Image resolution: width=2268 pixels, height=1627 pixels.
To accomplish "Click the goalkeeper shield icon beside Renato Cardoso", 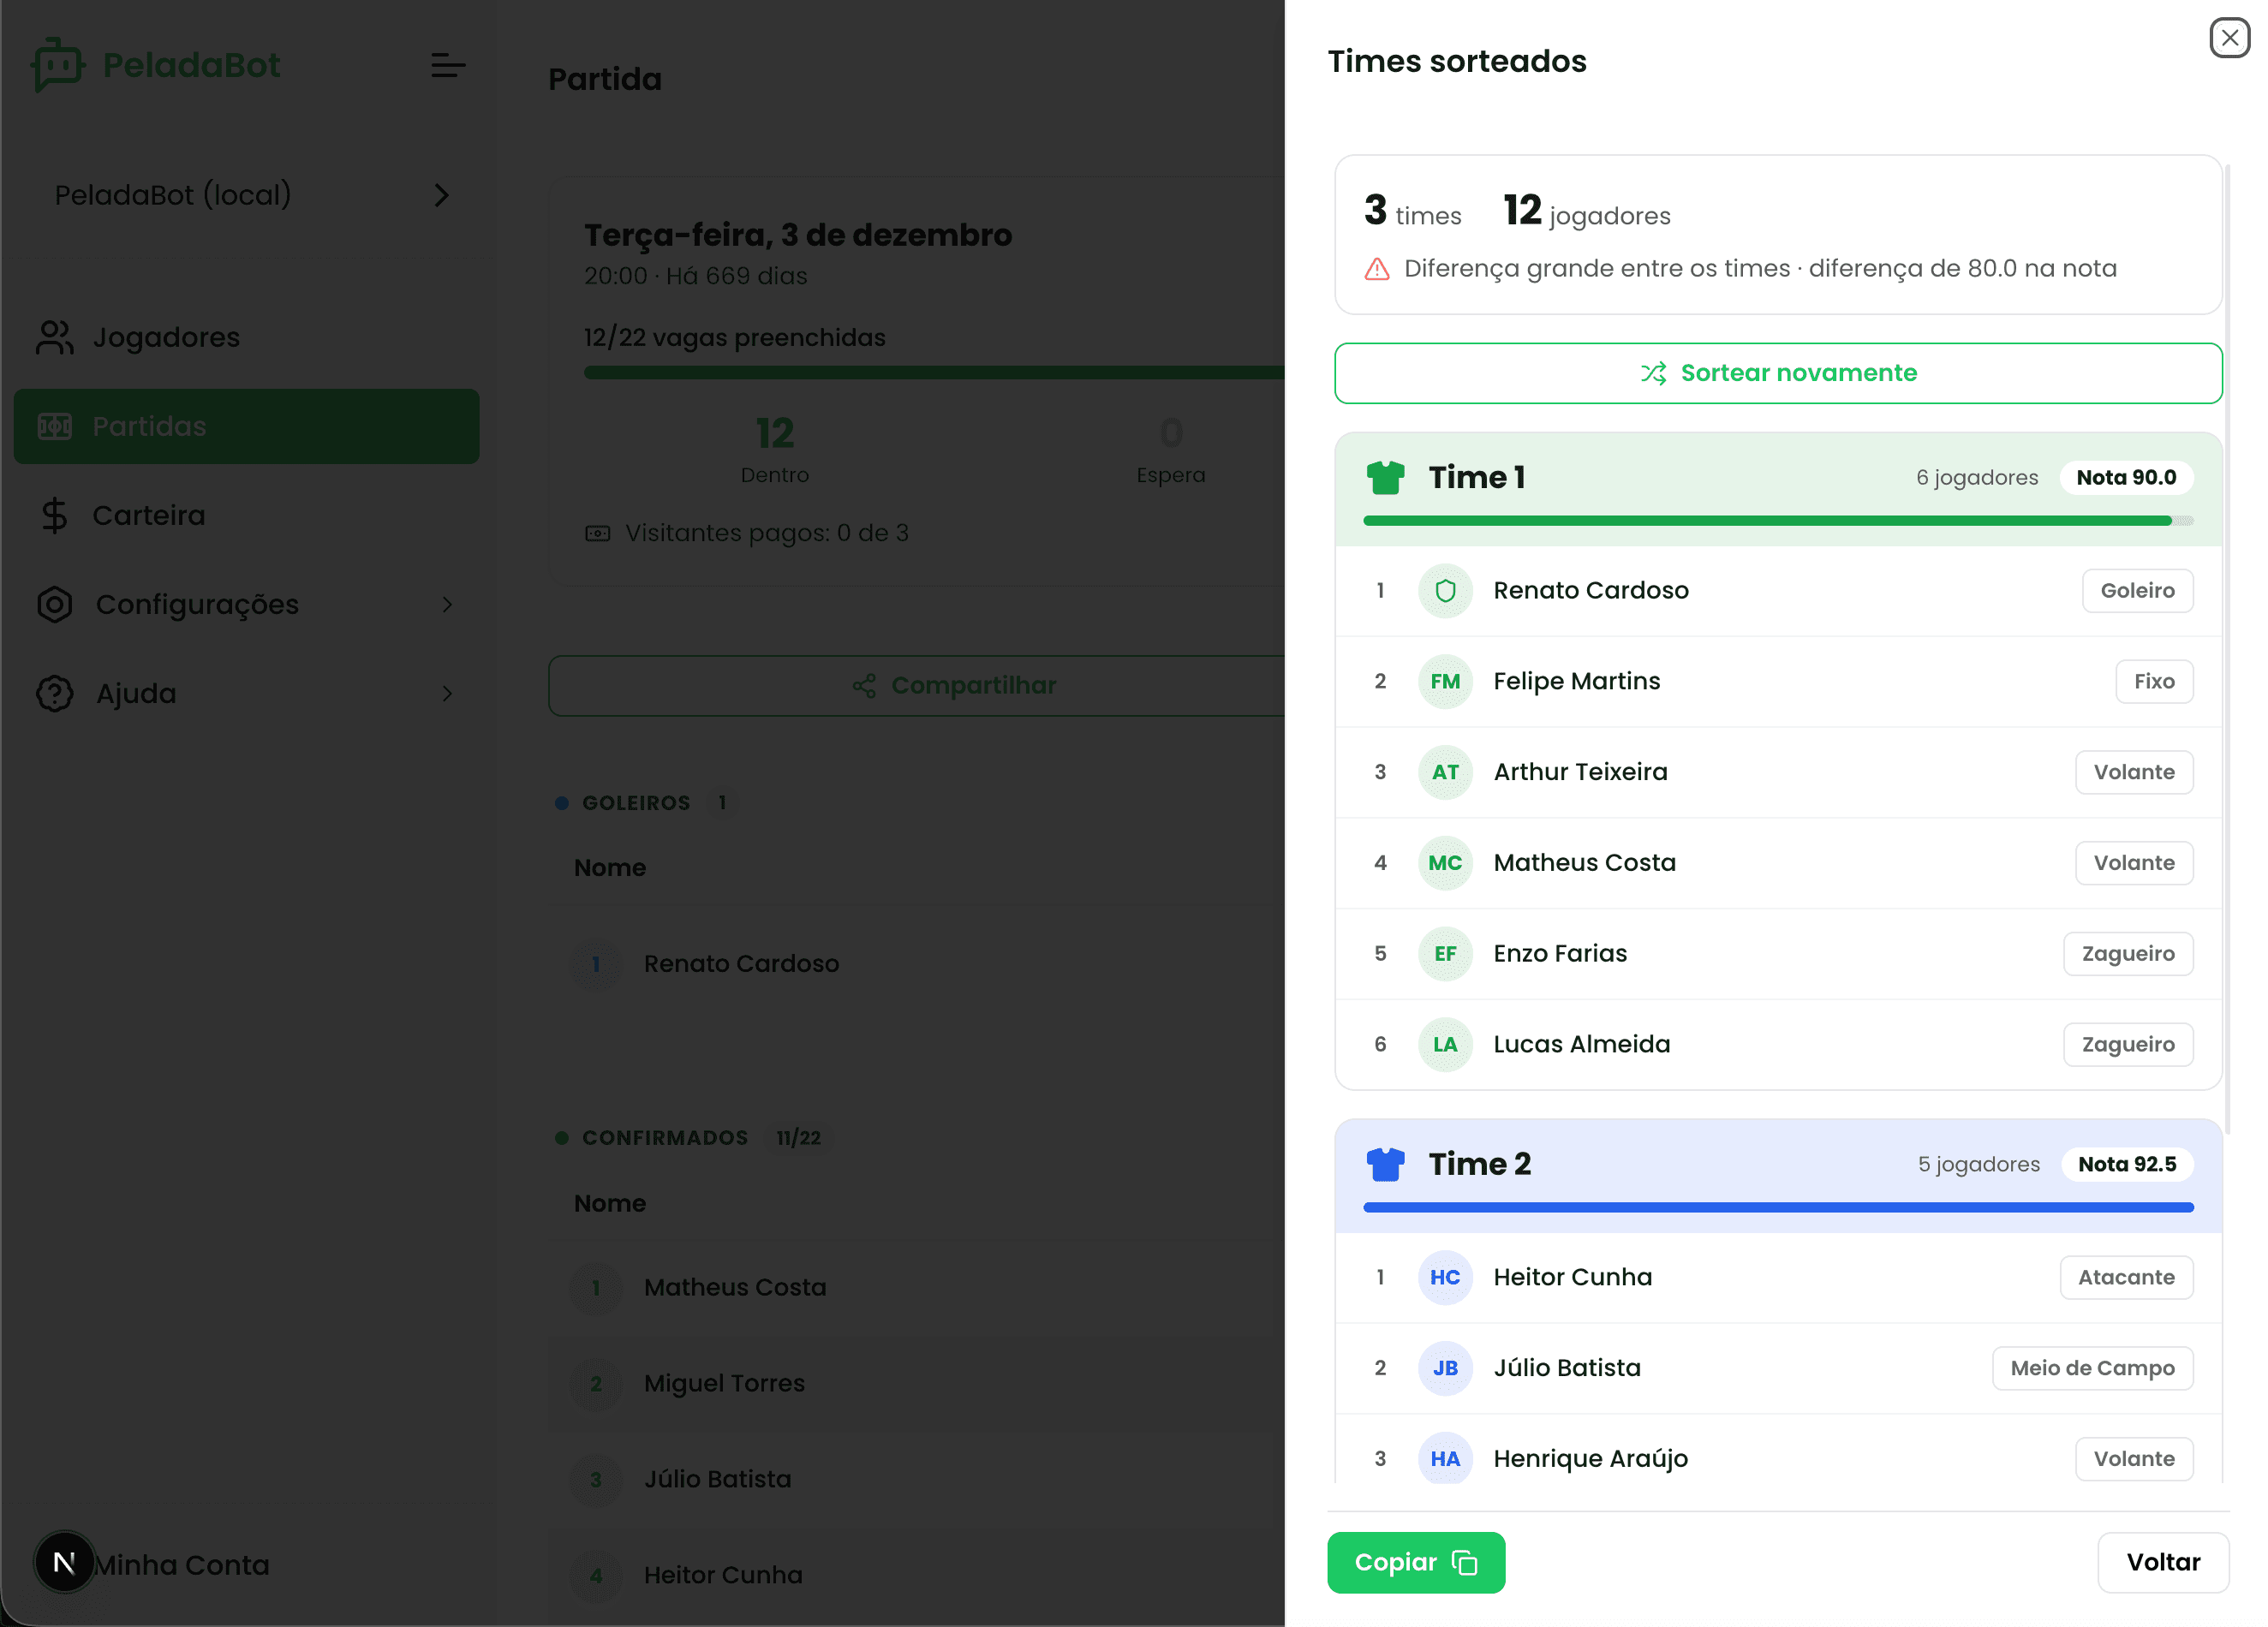I will pyautogui.click(x=1445, y=591).
